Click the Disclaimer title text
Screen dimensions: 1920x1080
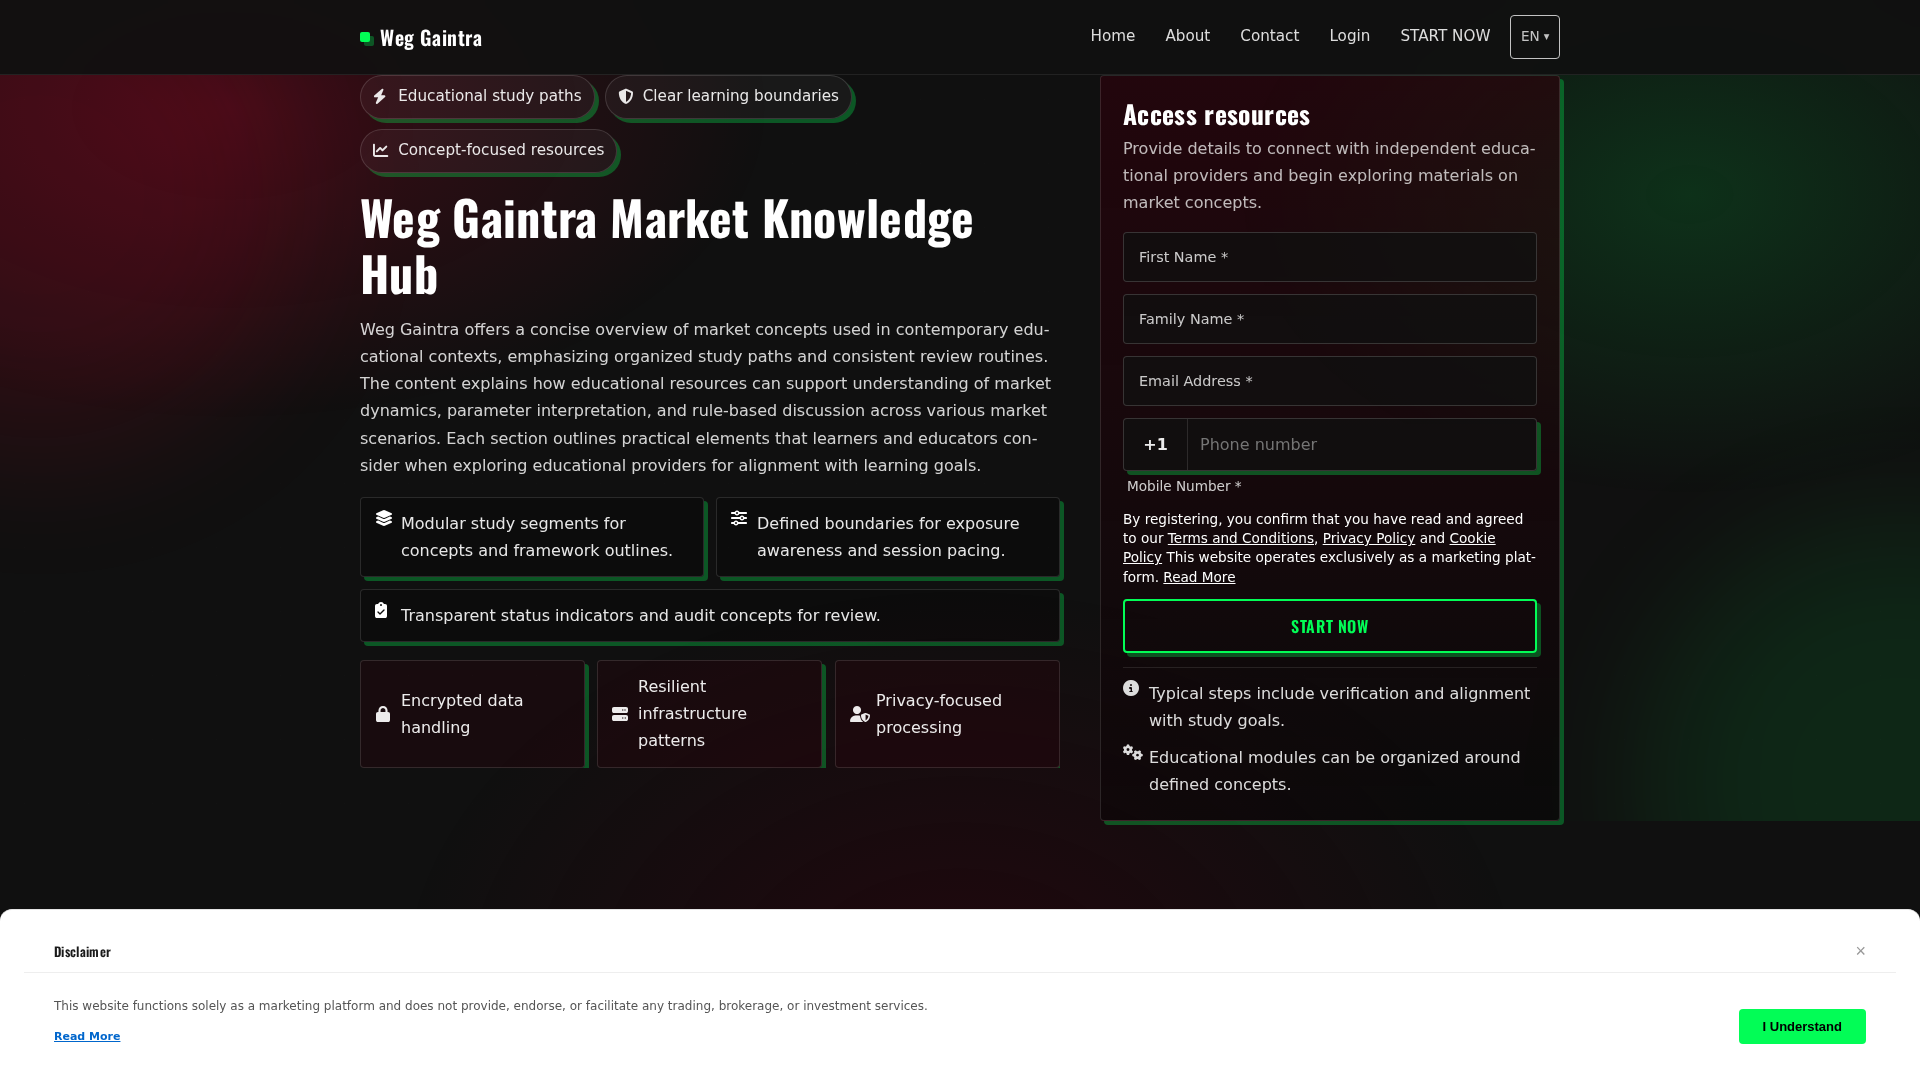(x=82, y=952)
